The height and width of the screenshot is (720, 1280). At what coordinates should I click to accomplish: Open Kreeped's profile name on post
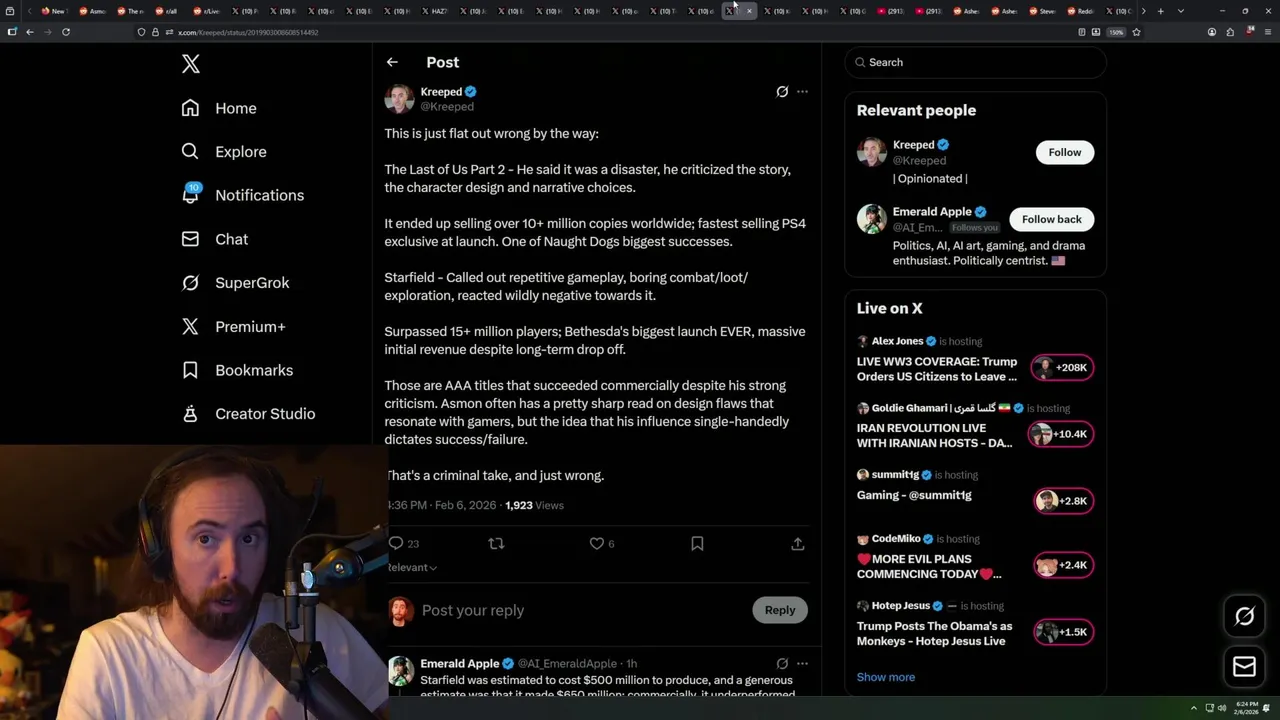point(441,92)
